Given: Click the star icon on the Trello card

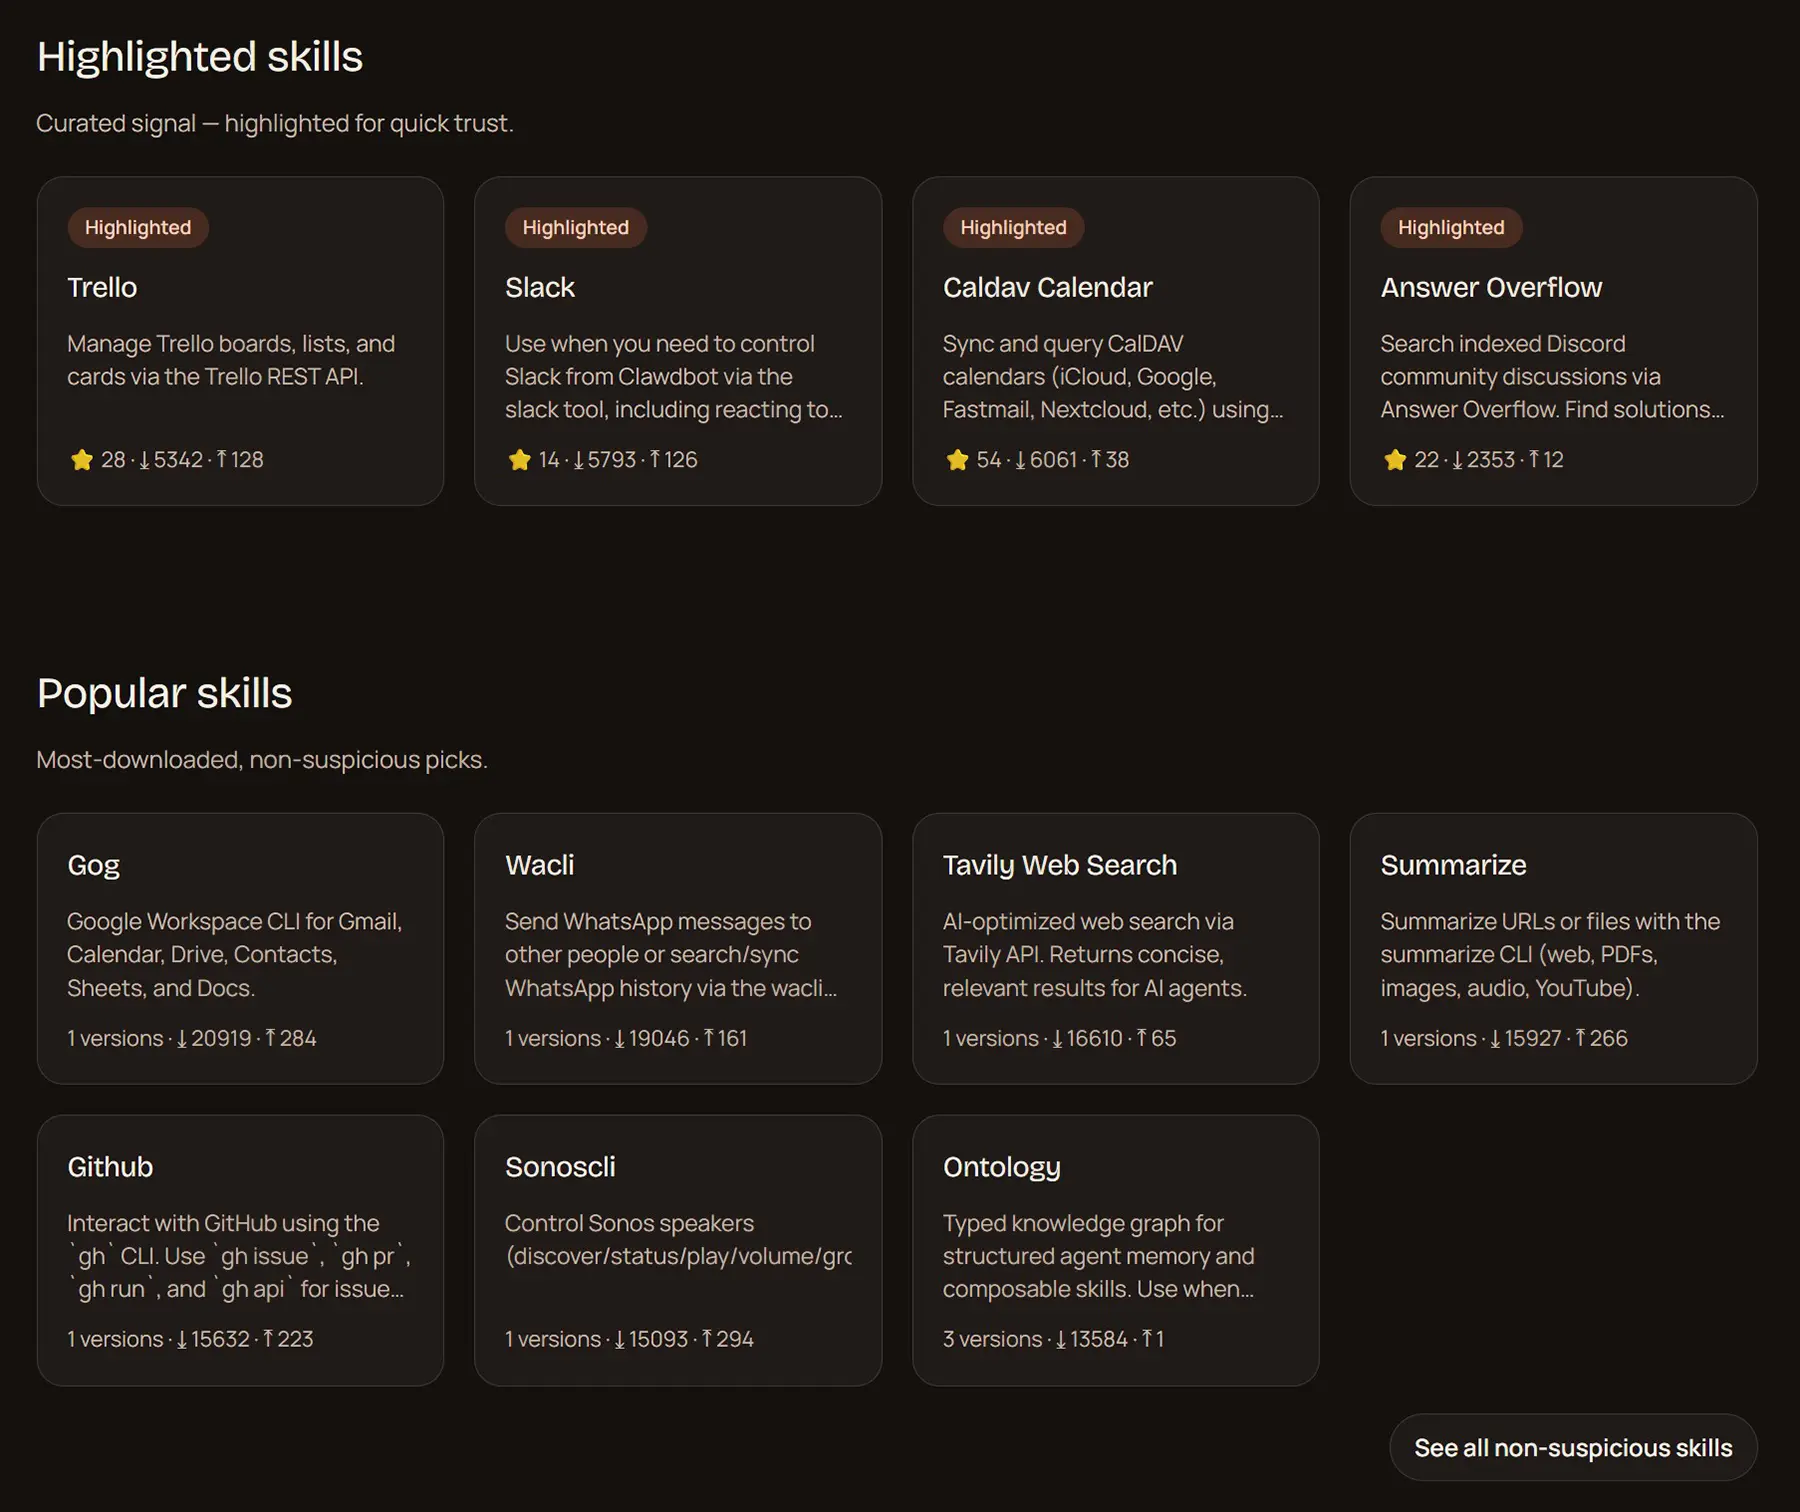Looking at the screenshot, I should click(82, 460).
